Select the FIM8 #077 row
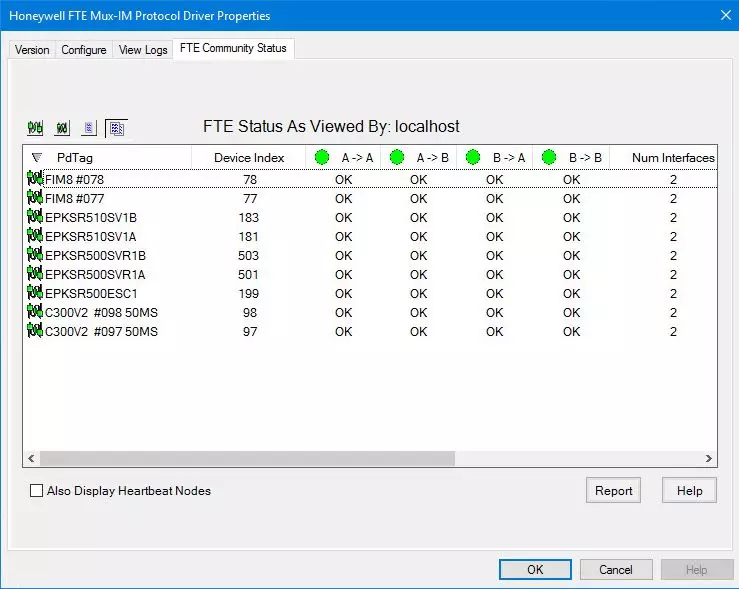Image resolution: width=739 pixels, height=589 pixels. tap(371, 198)
